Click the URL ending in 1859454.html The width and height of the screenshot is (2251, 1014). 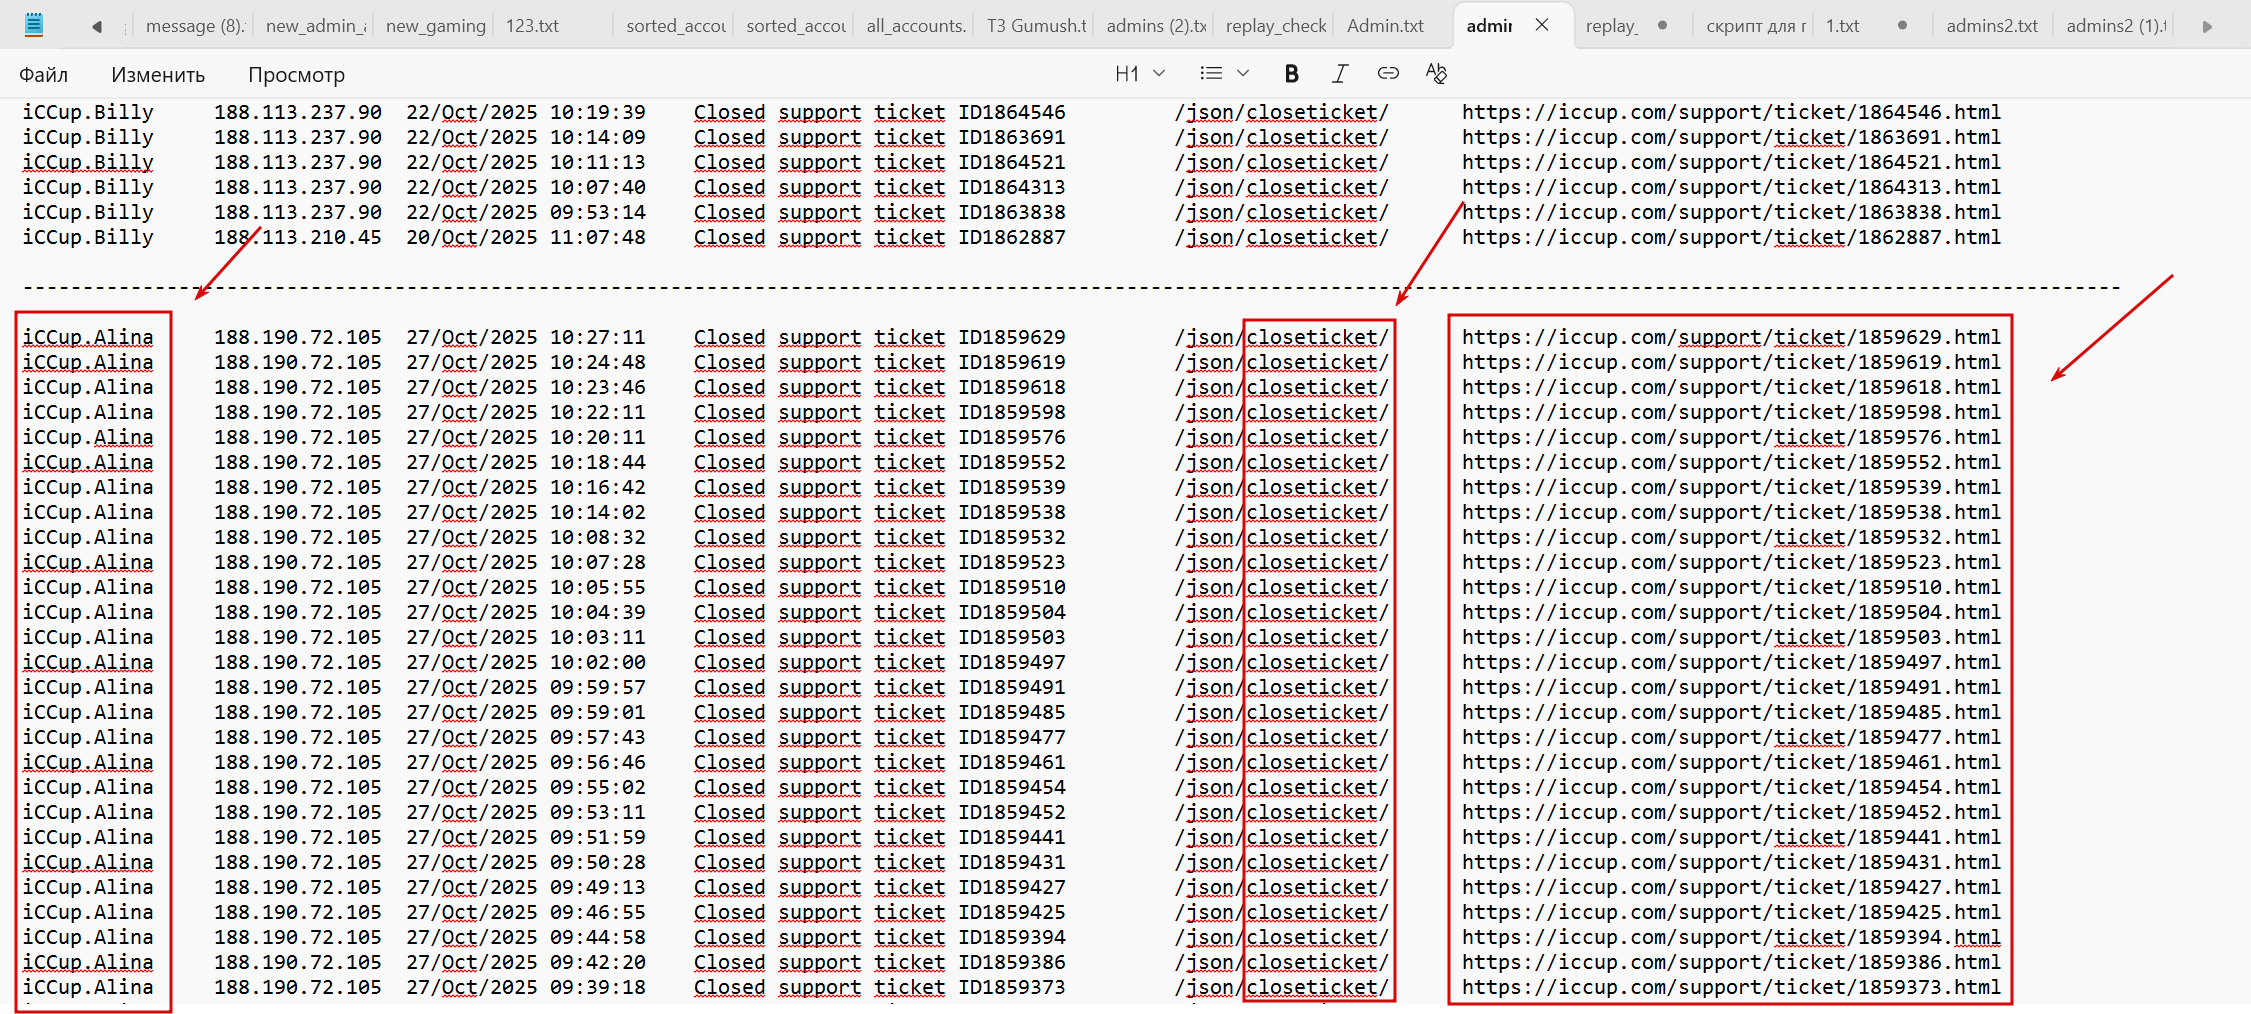tap(1731, 787)
